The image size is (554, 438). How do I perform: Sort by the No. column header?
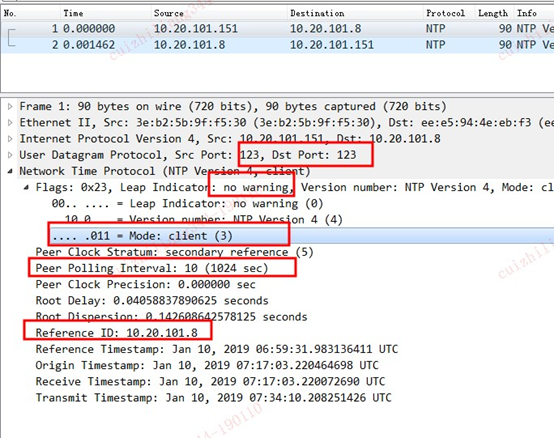[x=30, y=13]
